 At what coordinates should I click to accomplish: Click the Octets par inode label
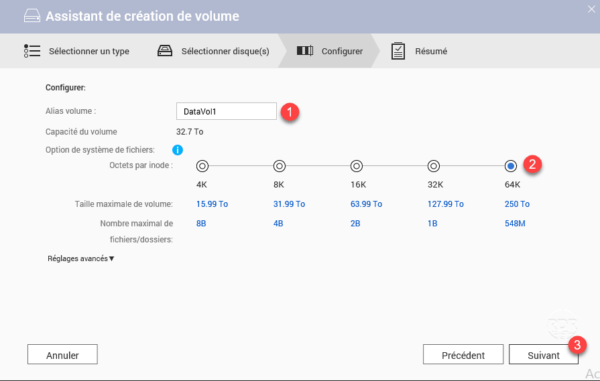click(141, 165)
